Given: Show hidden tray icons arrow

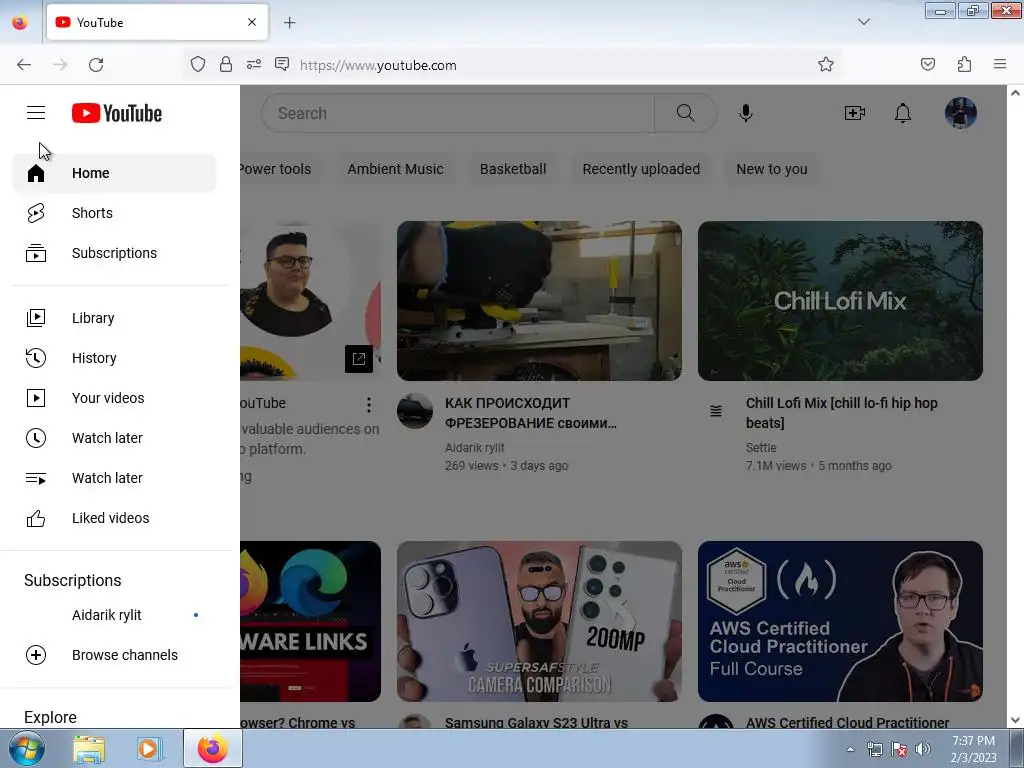Looking at the screenshot, I should [850, 749].
